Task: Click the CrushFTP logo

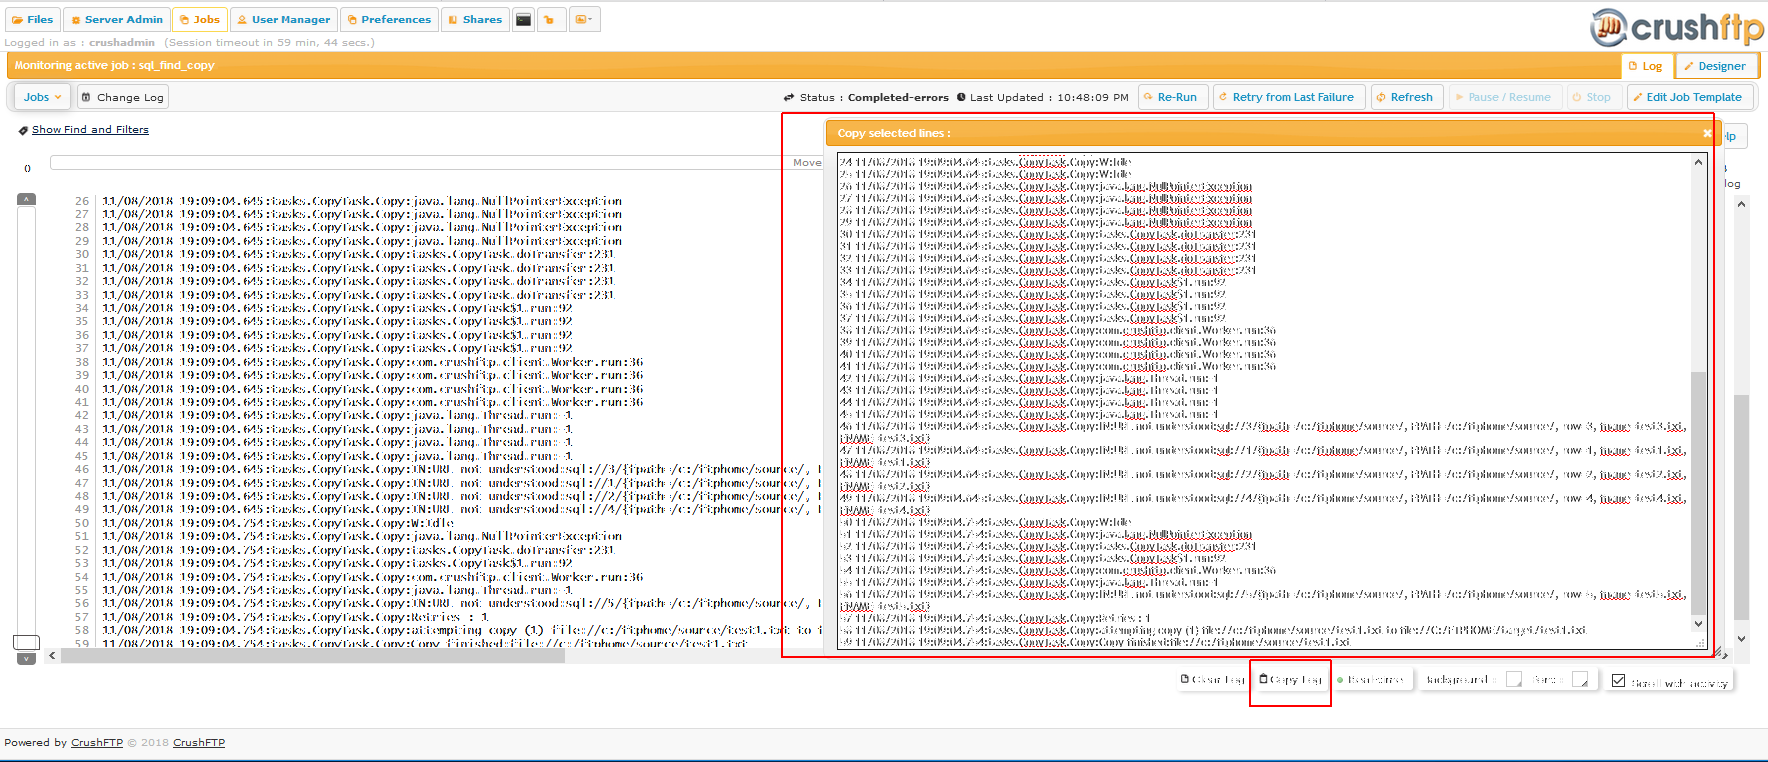Action: tap(1677, 26)
